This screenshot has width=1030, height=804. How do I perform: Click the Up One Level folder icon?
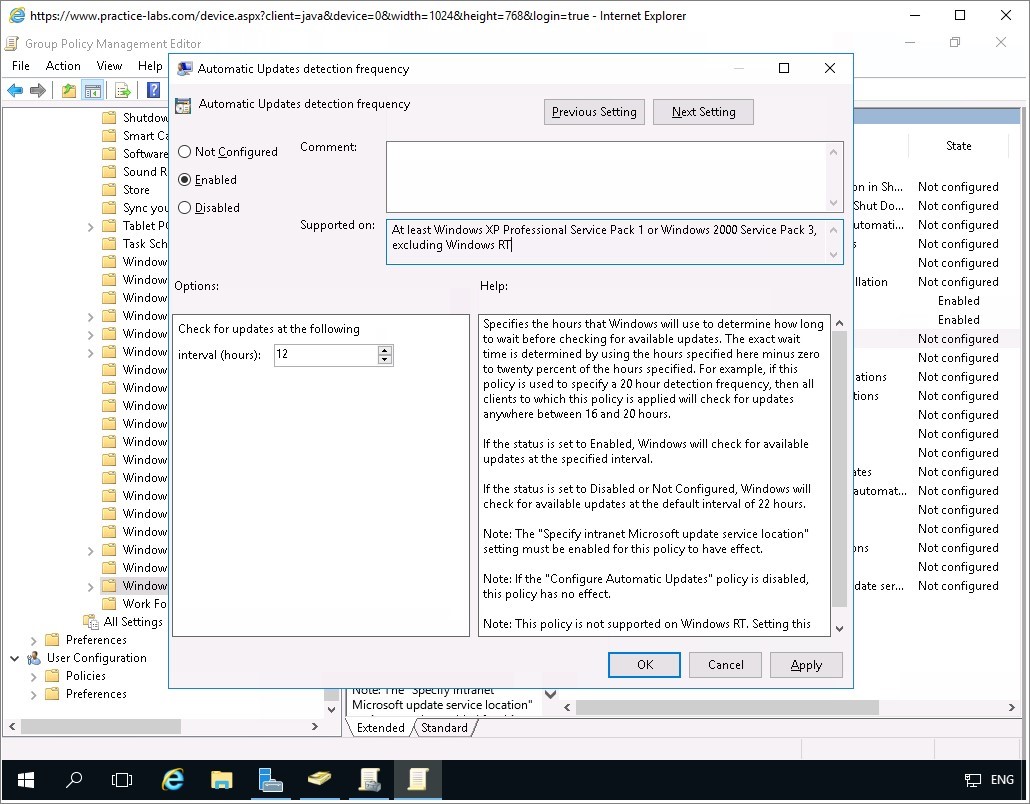click(68, 91)
